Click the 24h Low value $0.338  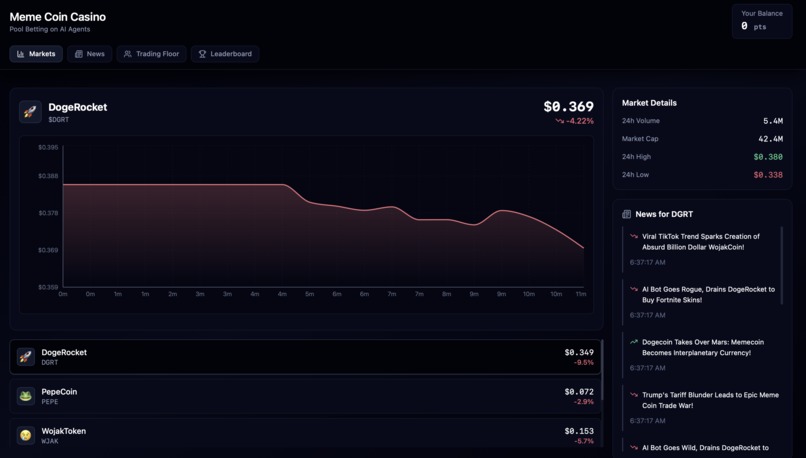coord(768,175)
